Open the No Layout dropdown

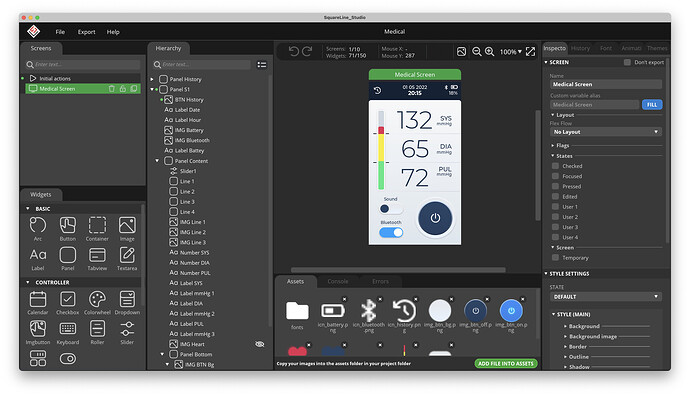tap(606, 132)
